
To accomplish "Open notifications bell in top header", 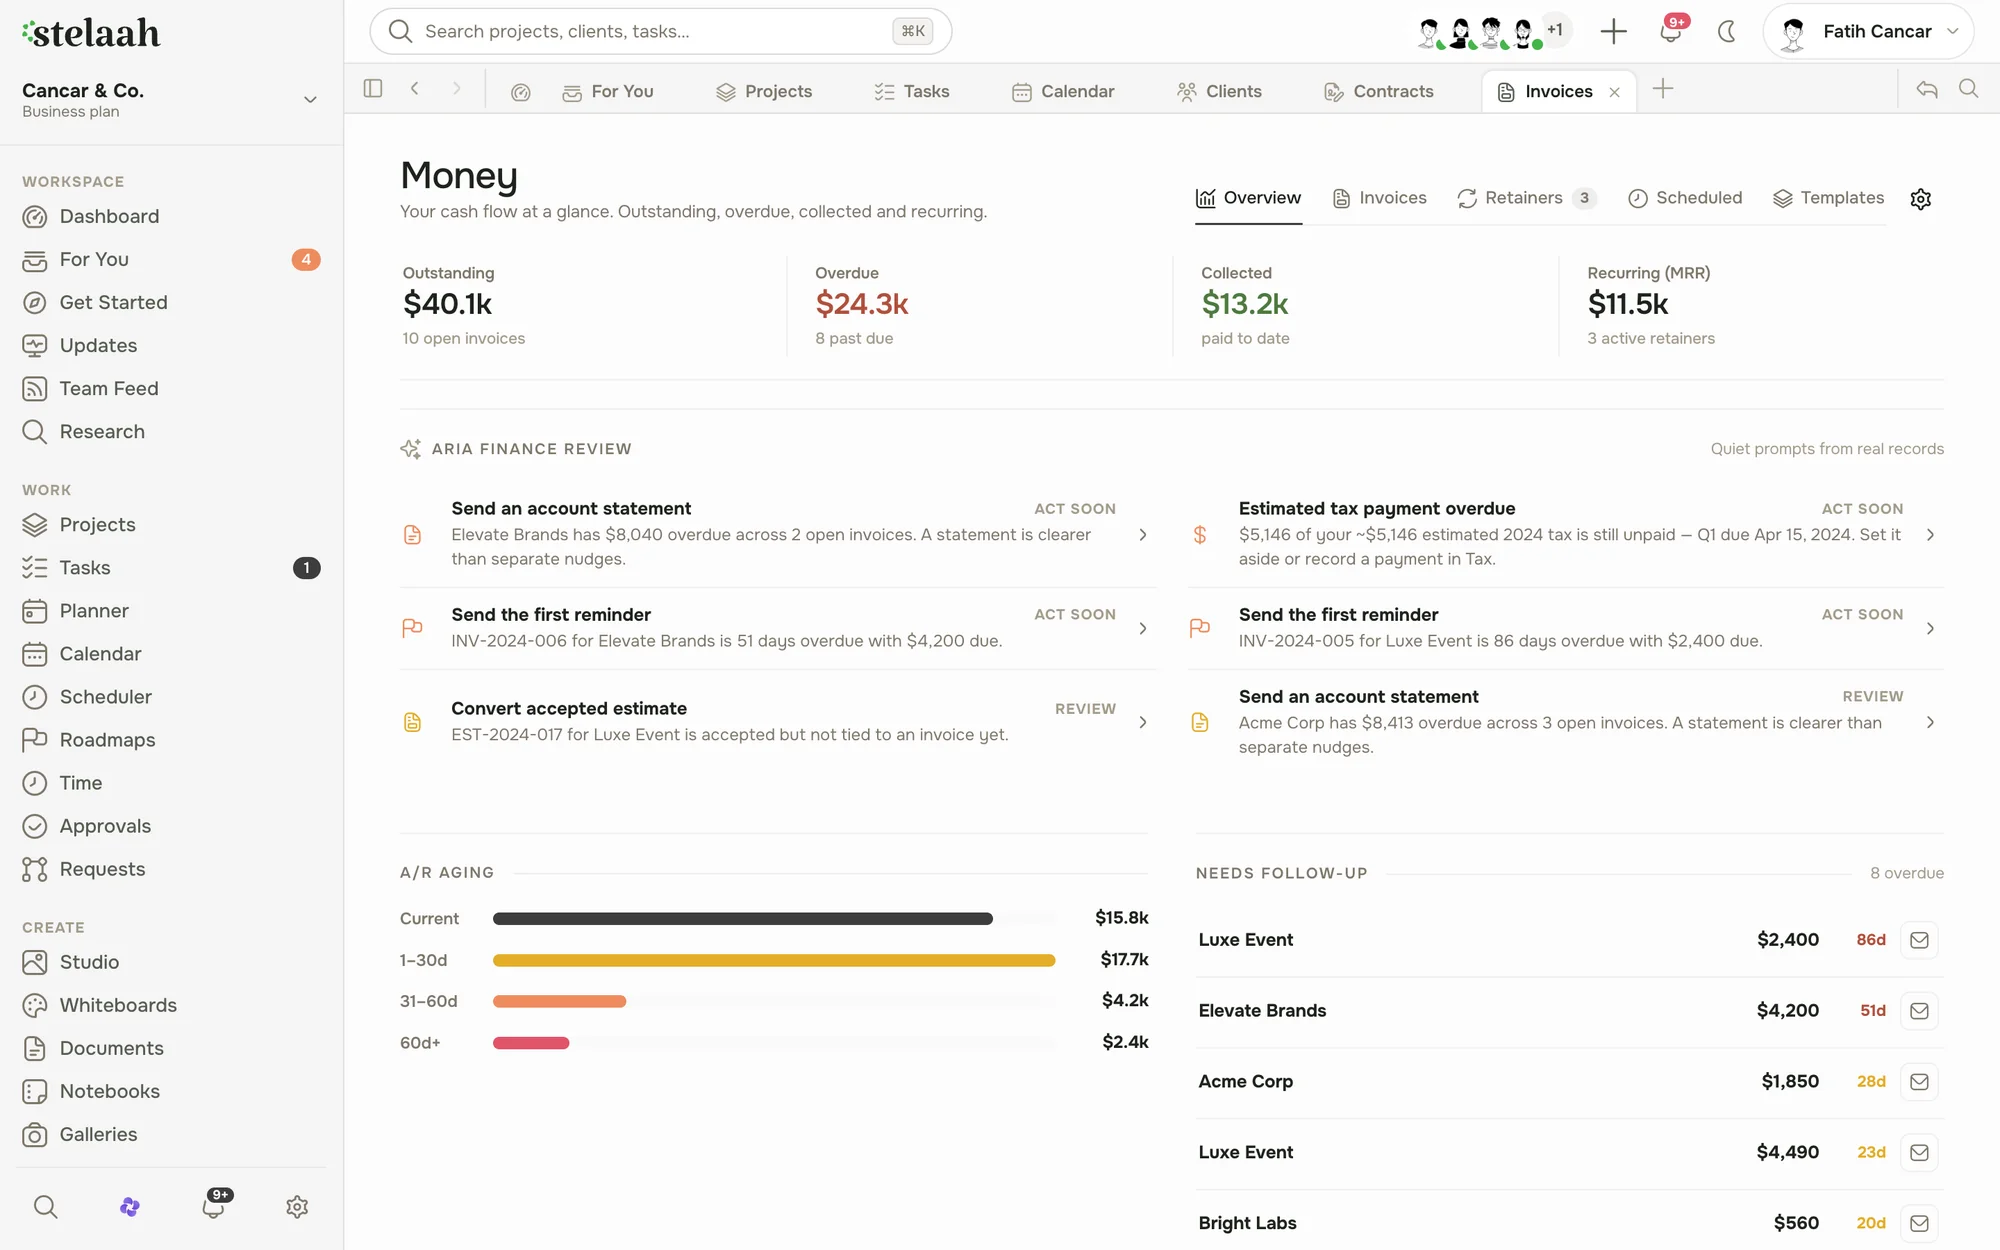I will (1670, 31).
